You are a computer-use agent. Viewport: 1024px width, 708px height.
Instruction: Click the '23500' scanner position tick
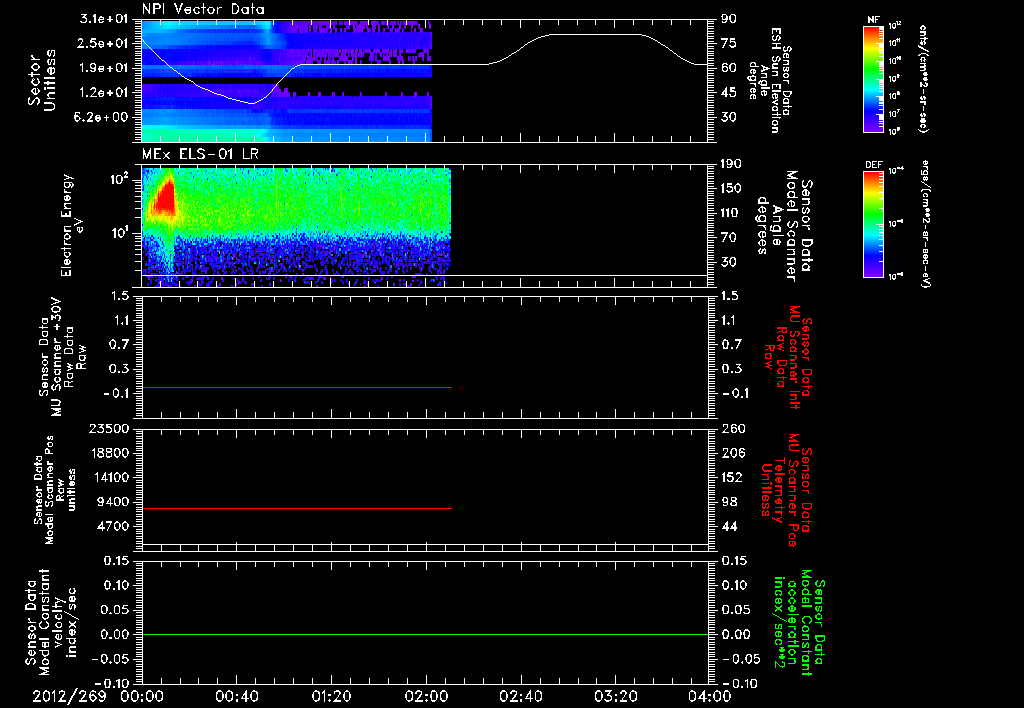click(109, 428)
